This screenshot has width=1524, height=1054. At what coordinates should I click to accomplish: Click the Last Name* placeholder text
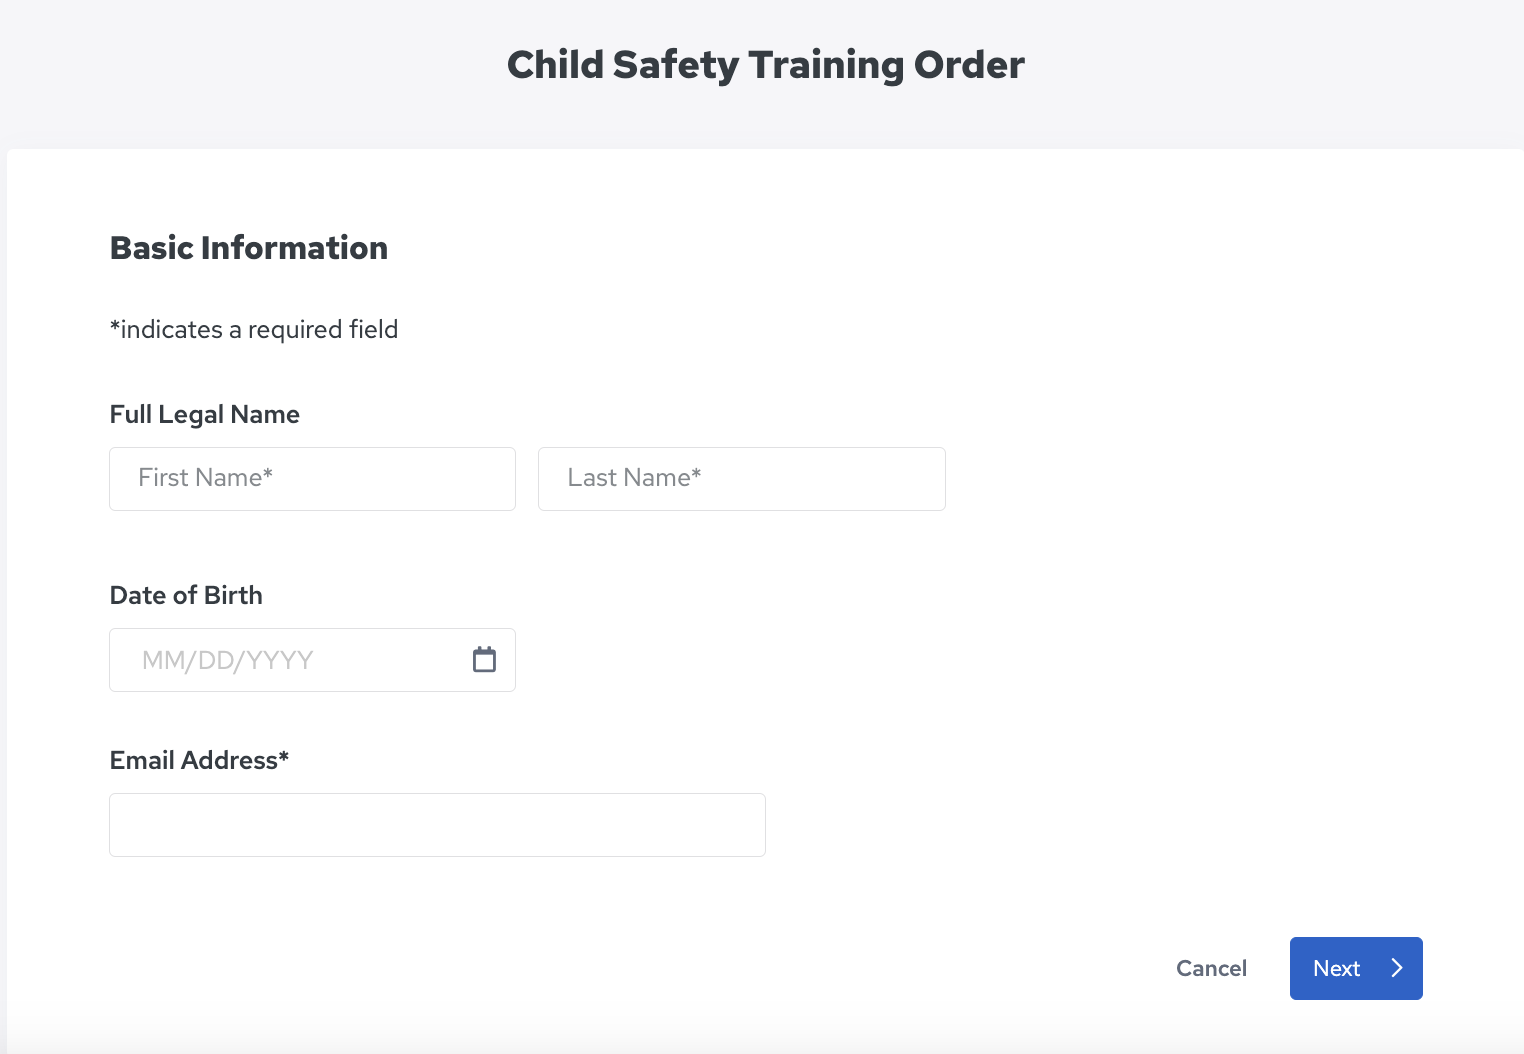tap(634, 478)
